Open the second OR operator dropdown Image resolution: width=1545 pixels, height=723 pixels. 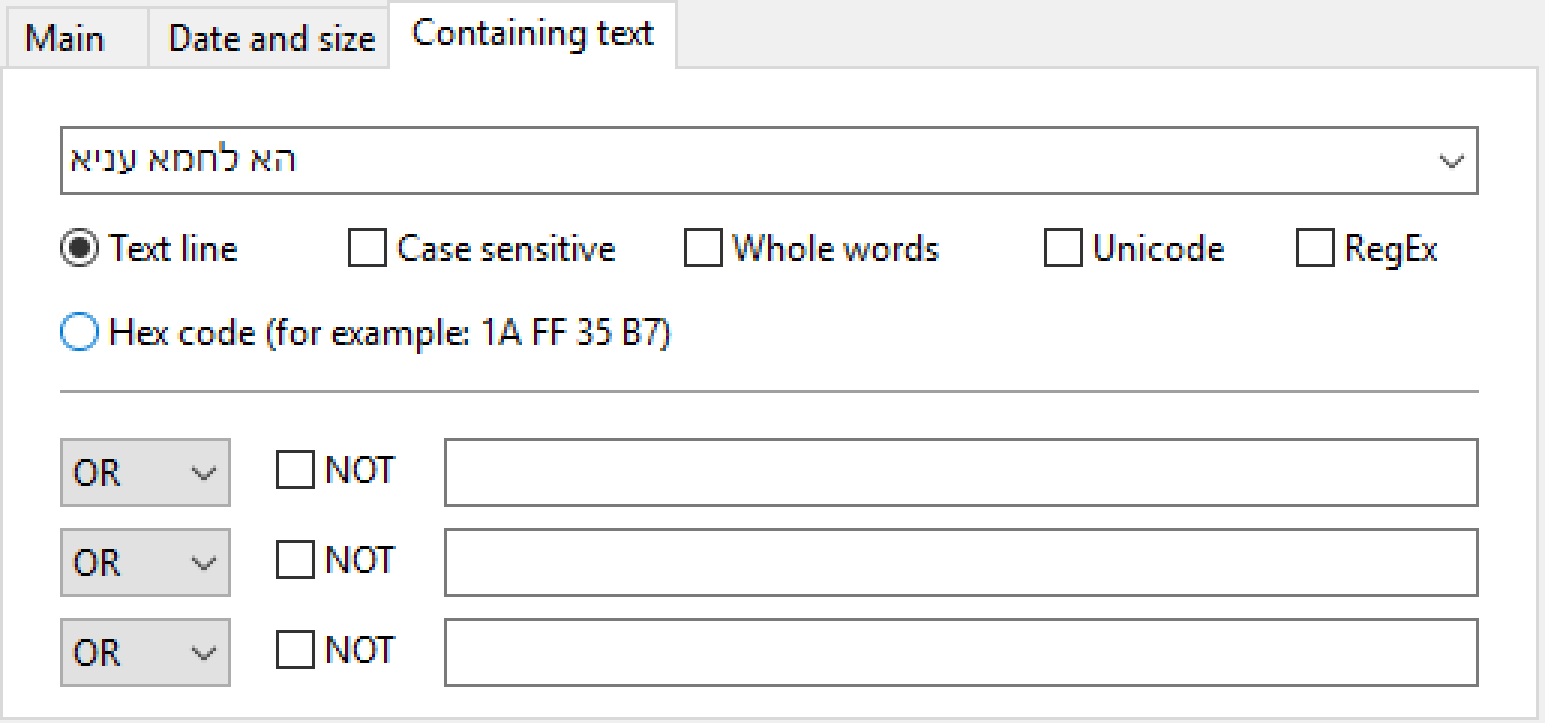(x=145, y=562)
